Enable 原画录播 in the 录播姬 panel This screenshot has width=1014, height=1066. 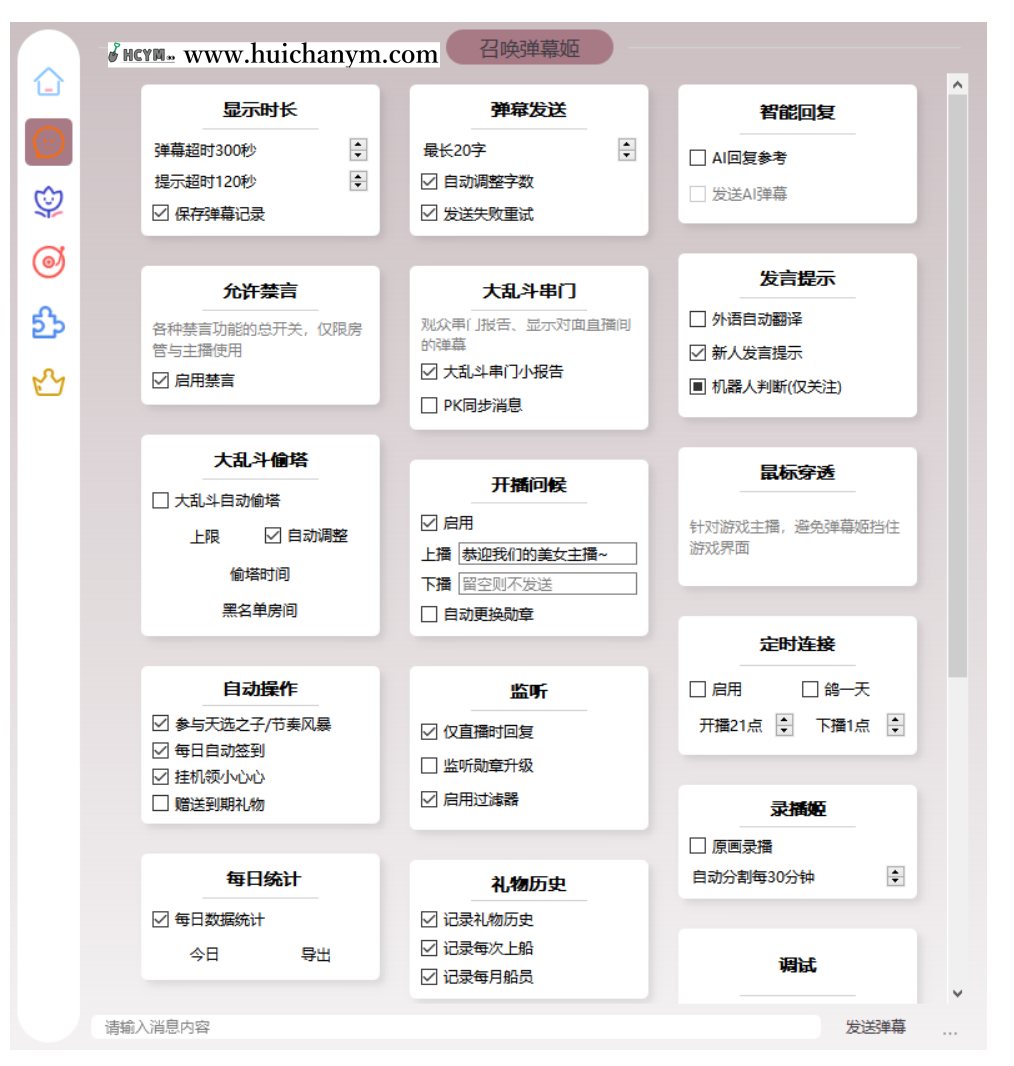coord(697,845)
